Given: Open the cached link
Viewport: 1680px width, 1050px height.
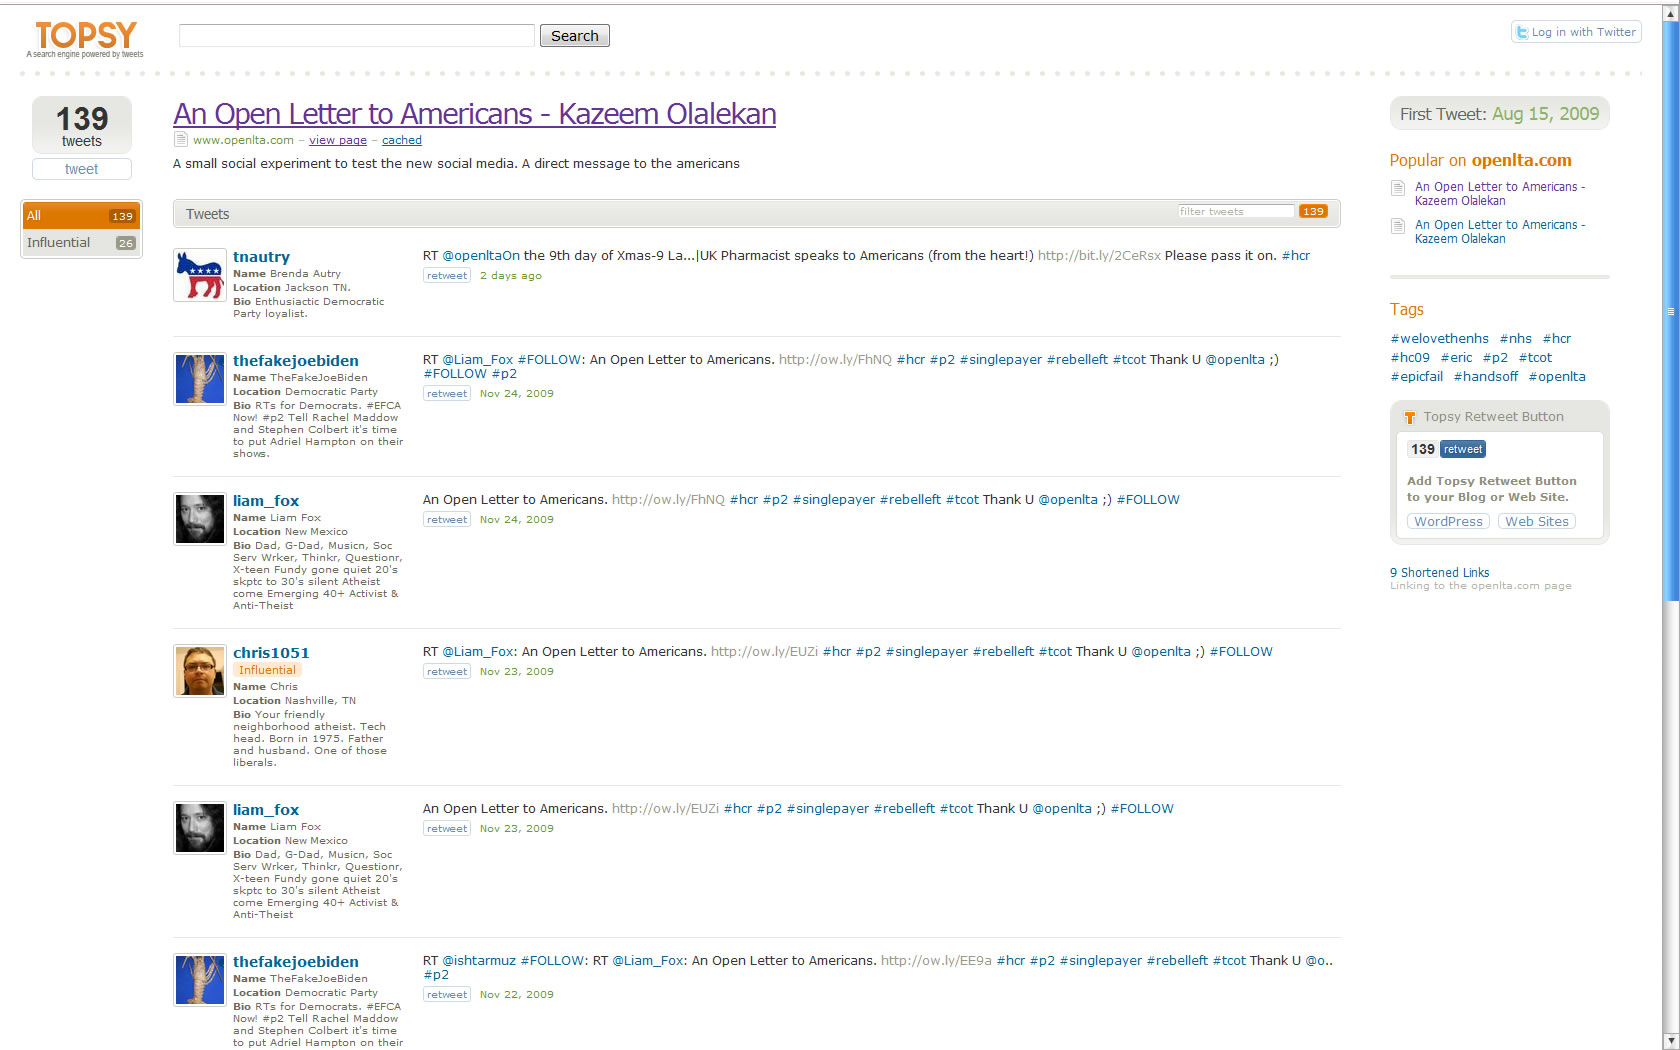Looking at the screenshot, I should click(x=402, y=140).
